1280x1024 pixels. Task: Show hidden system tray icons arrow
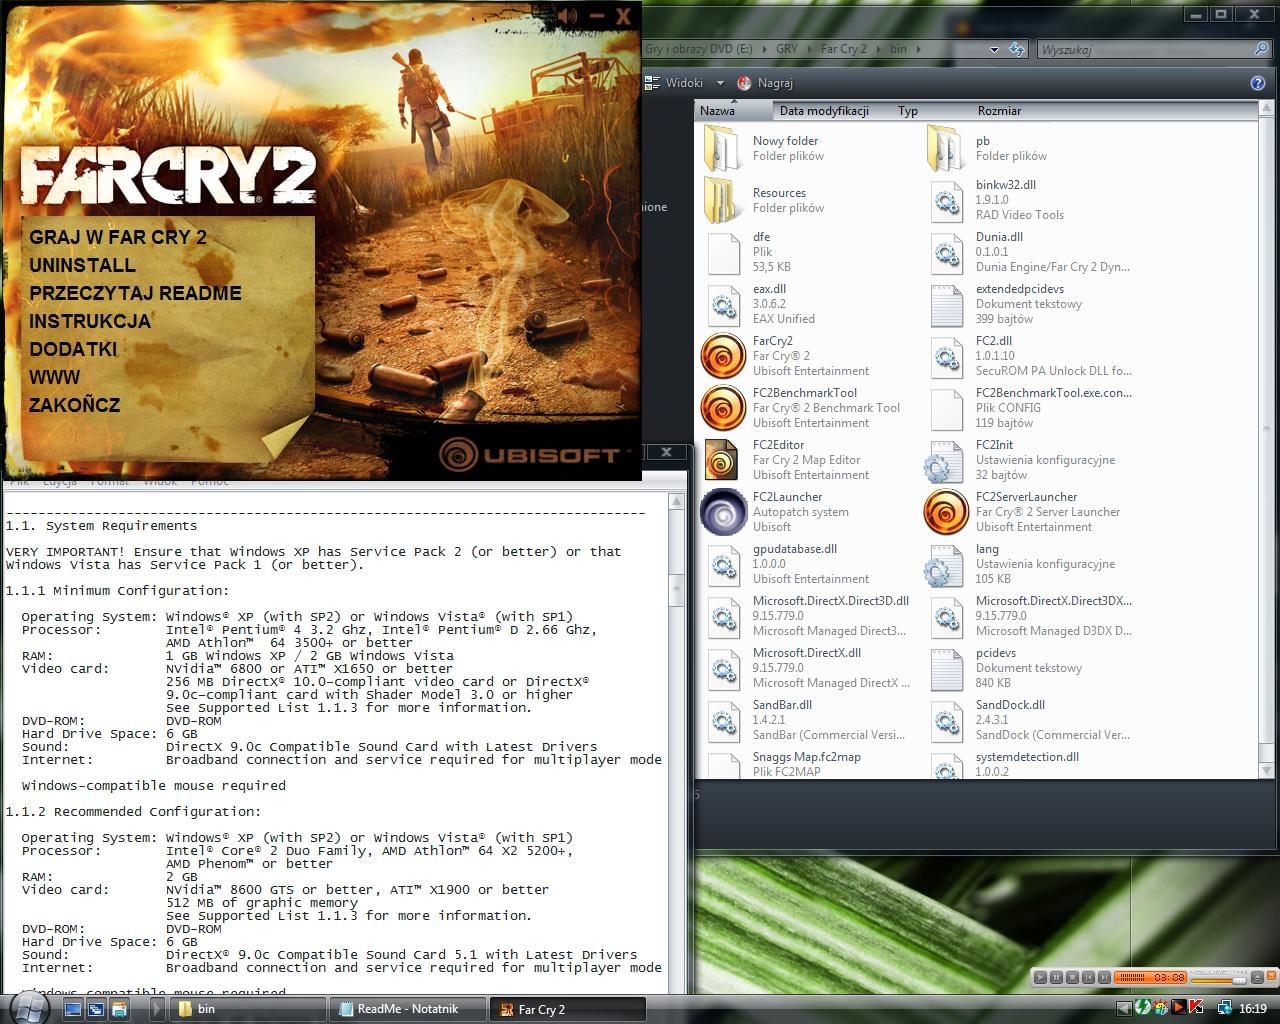(x=1124, y=1008)
